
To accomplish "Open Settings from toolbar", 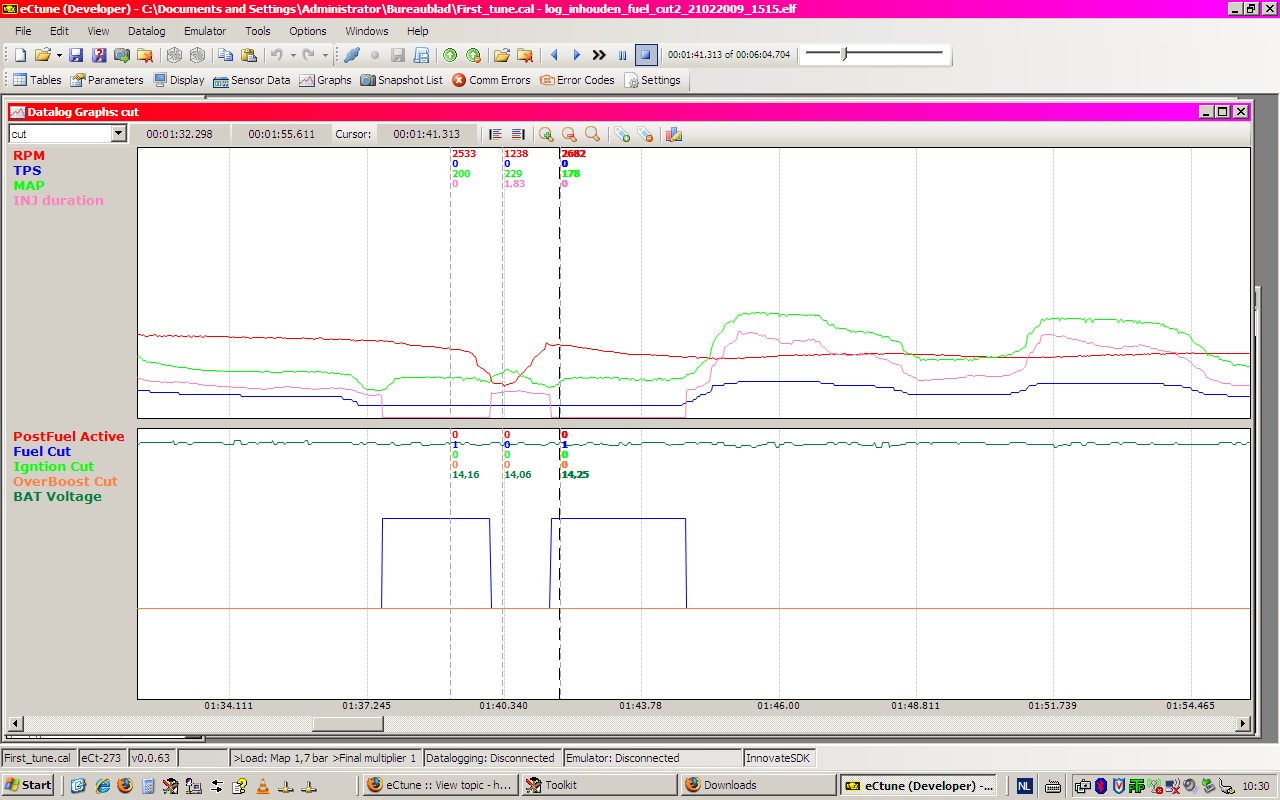I will point(652,80).
